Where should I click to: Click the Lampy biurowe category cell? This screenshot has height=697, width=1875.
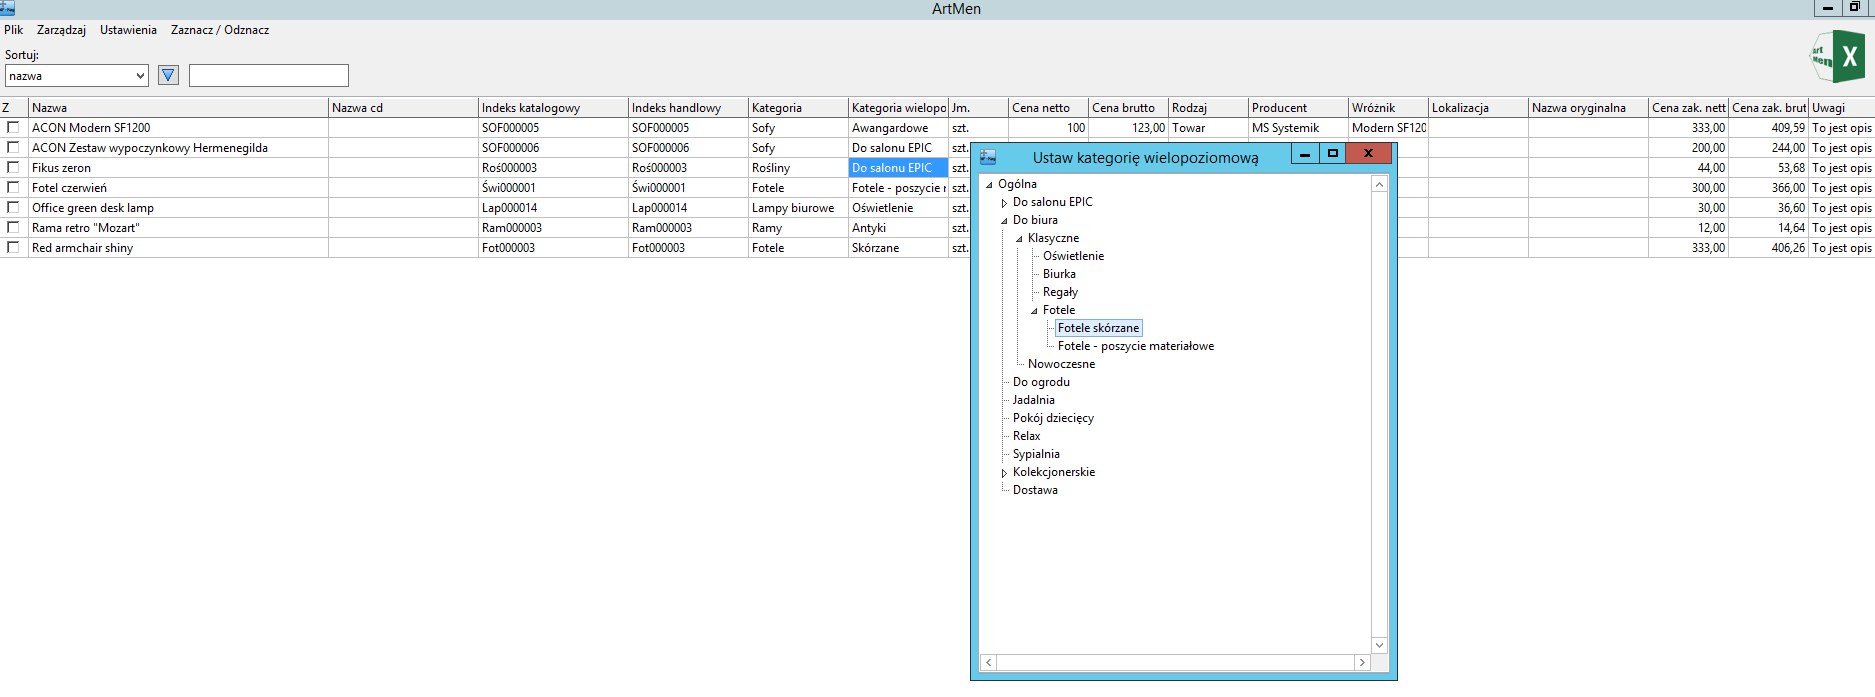coord(798,207)
